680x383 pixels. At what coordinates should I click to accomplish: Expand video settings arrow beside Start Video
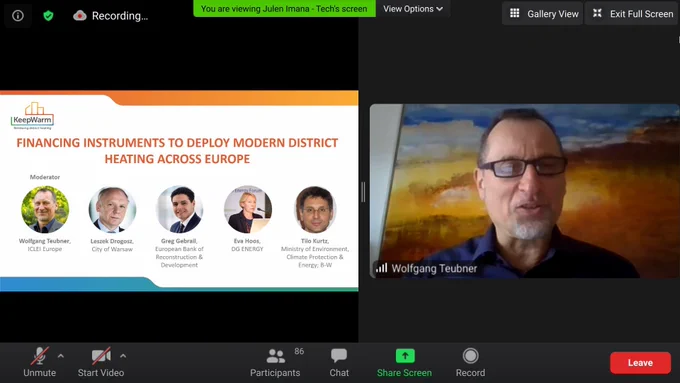click(x=123, y=356)
